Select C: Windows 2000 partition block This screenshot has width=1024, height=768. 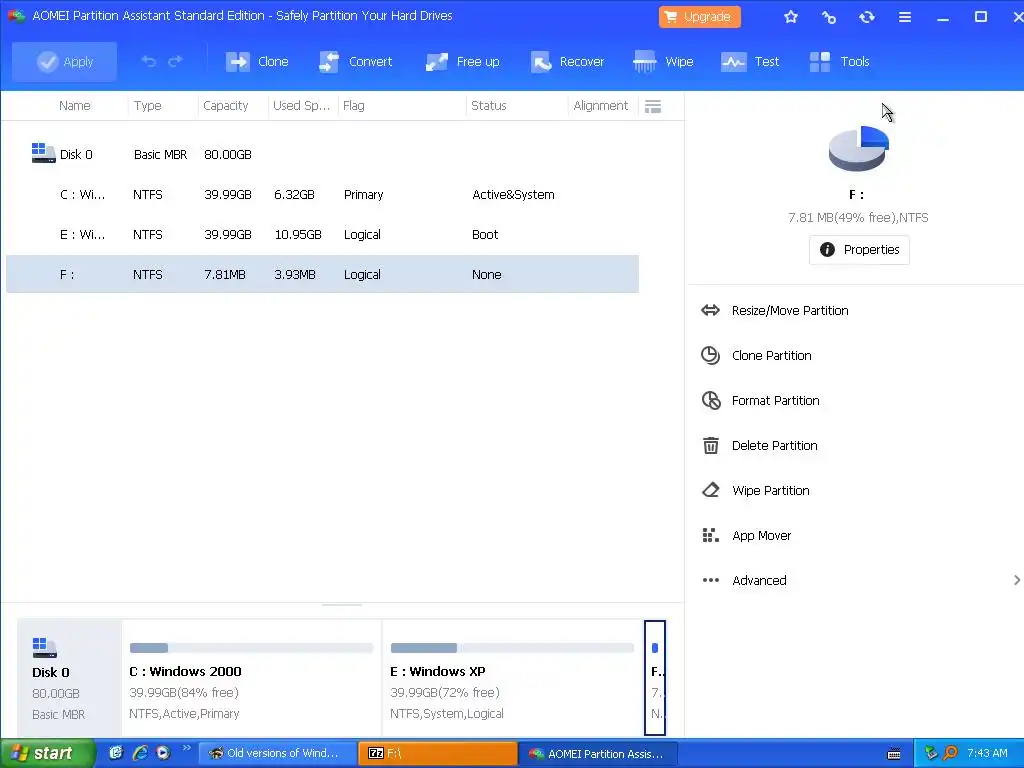(251, 678)
